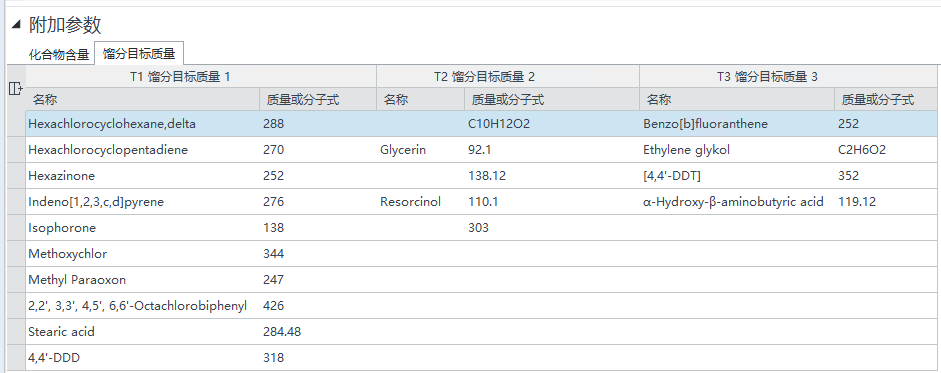Image resolution: width=941 pixels, height=373 pixels.
Task: Select the row header of Isophorone row
Action: coord(16,228)
